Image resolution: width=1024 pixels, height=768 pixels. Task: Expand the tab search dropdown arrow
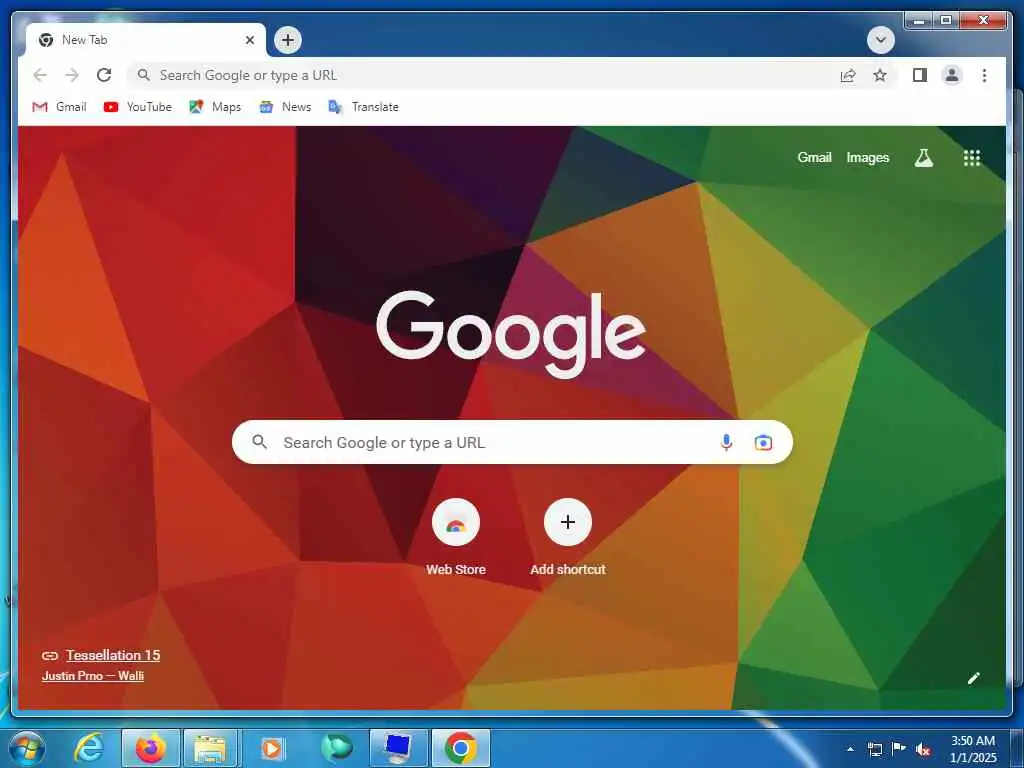click(880, 40)
